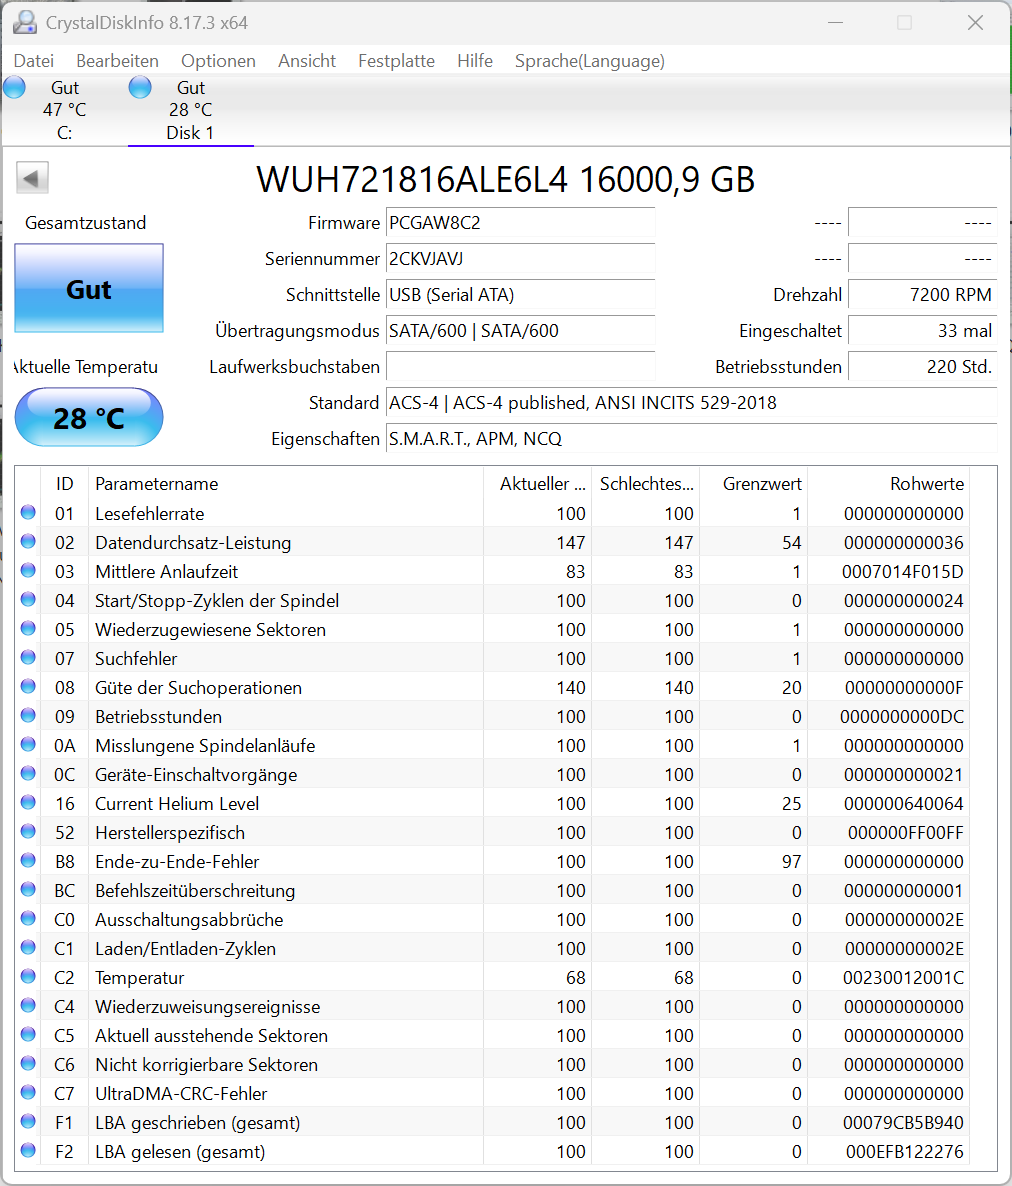Click the status orb of Geräte-Einschaltvorgänge row

[28, 773]
